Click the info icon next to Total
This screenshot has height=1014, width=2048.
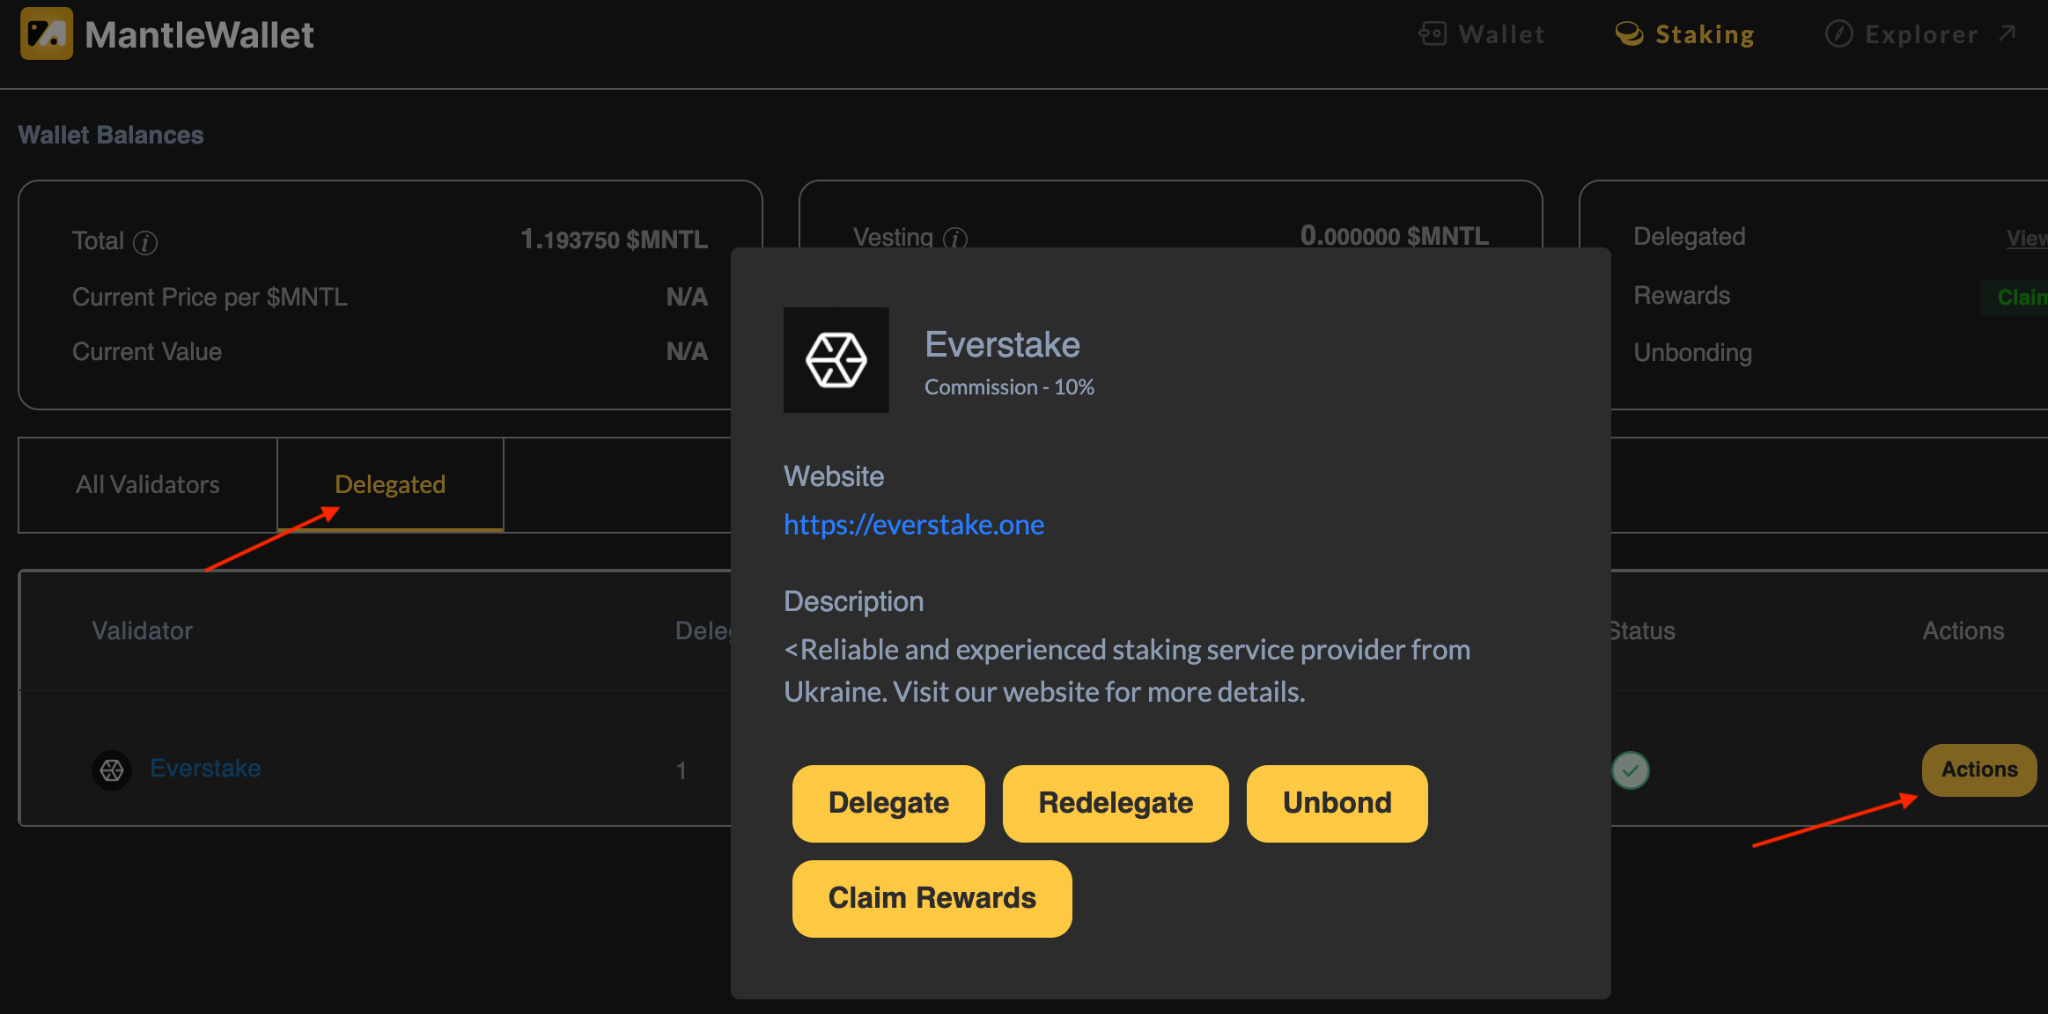145,243
